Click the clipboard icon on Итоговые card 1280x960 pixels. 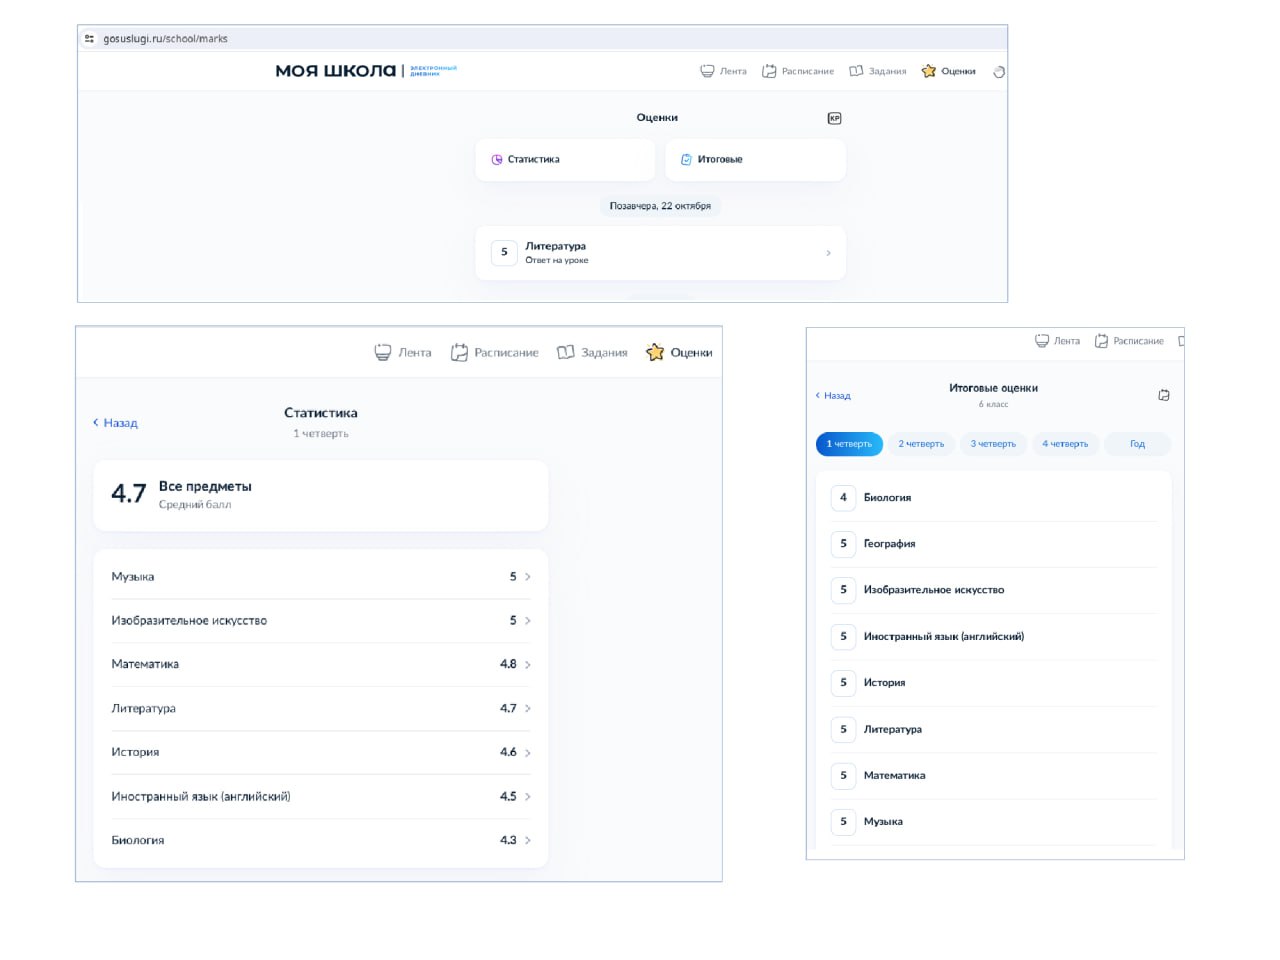pyautogui.click(x=686, y=160)
